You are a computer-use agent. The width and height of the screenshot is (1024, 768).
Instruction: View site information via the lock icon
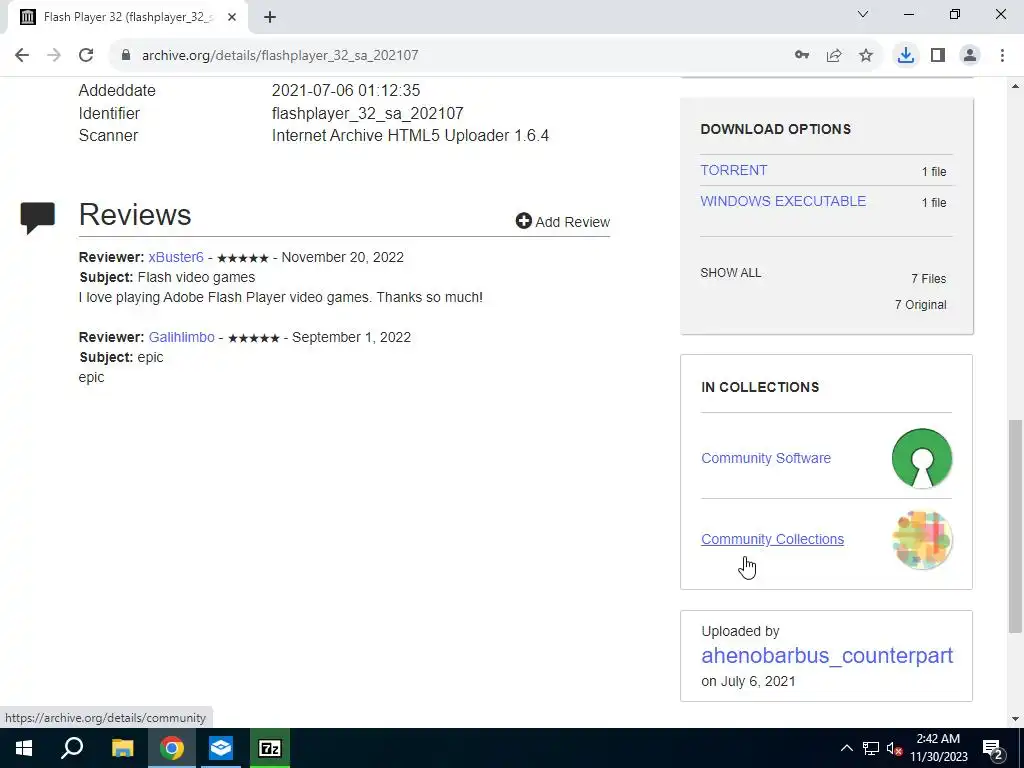click(x=126, y=55)
